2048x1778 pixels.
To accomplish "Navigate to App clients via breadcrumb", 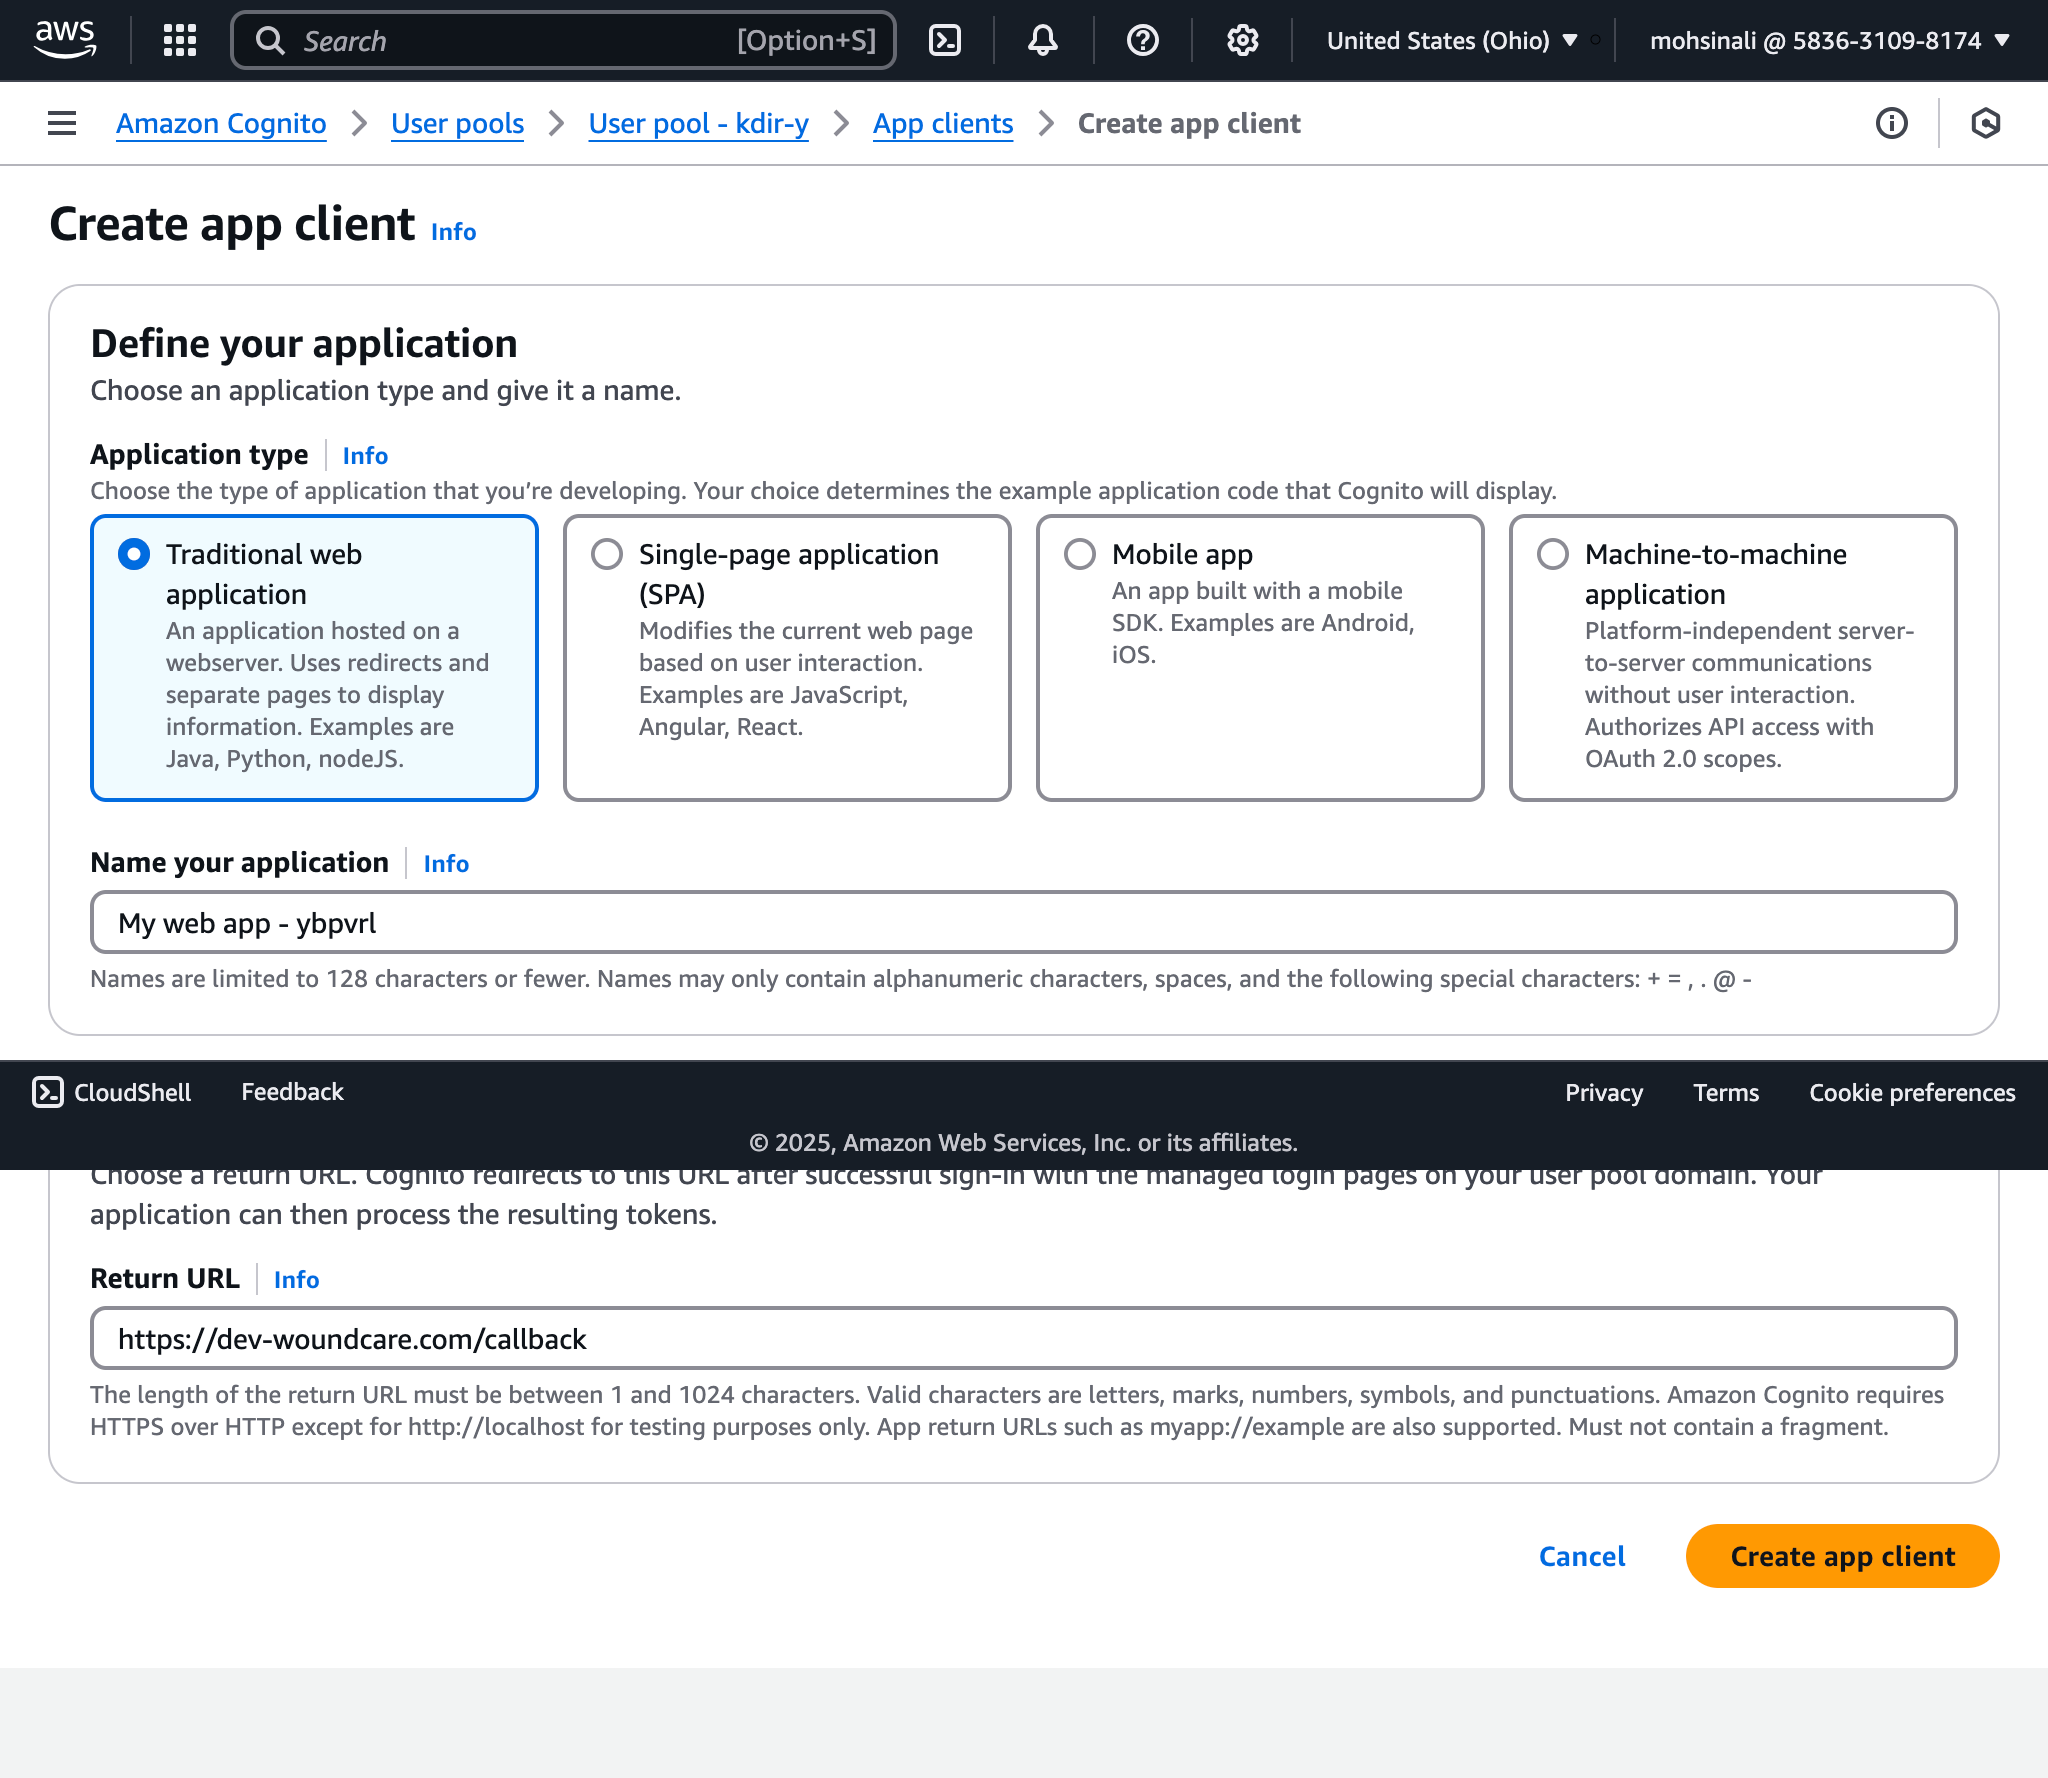I will 942,123.
